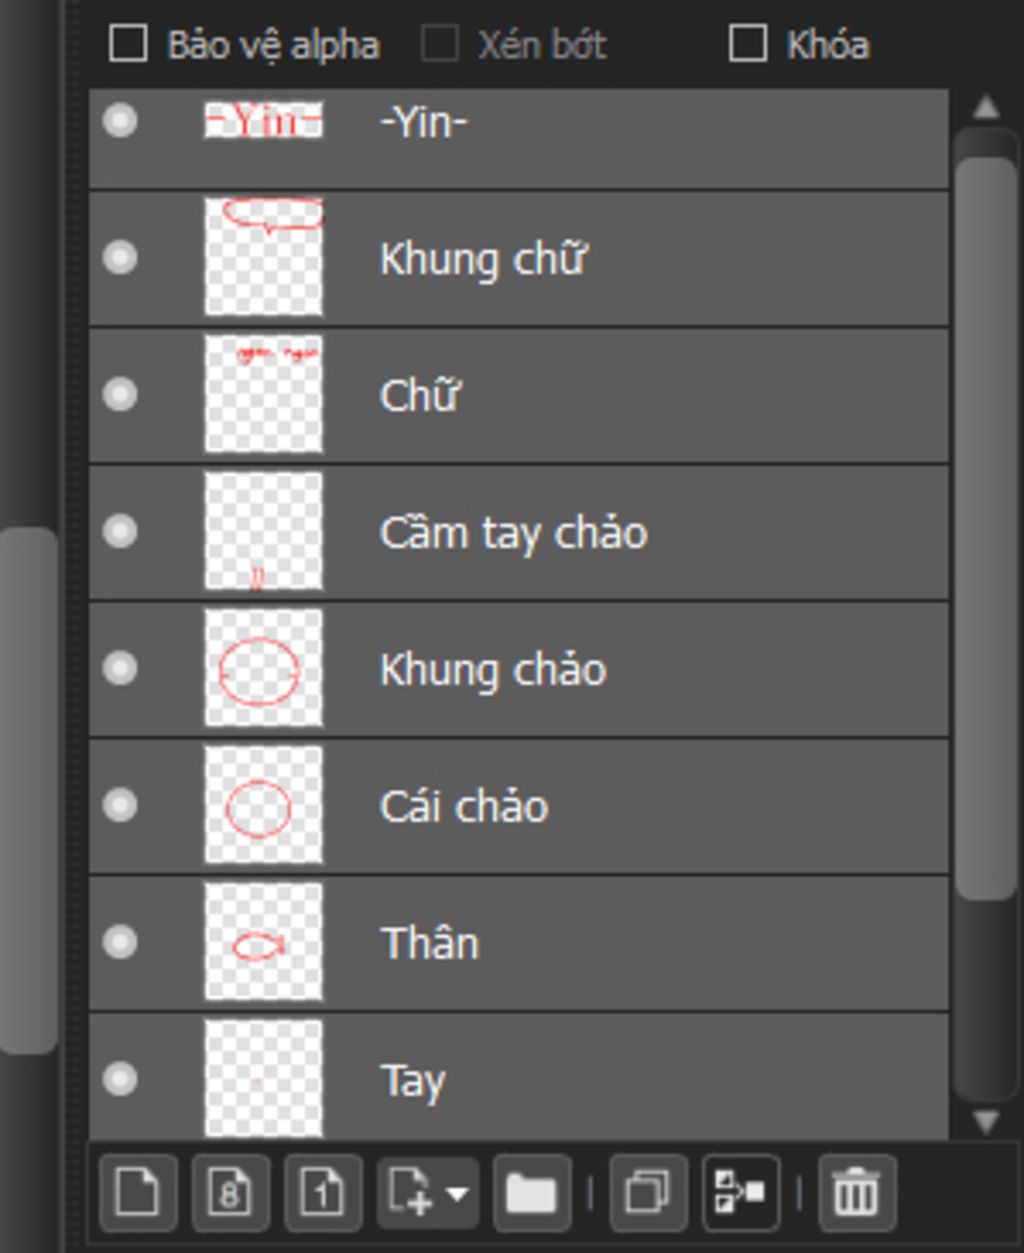Select the Thân layer

point(519,943)
